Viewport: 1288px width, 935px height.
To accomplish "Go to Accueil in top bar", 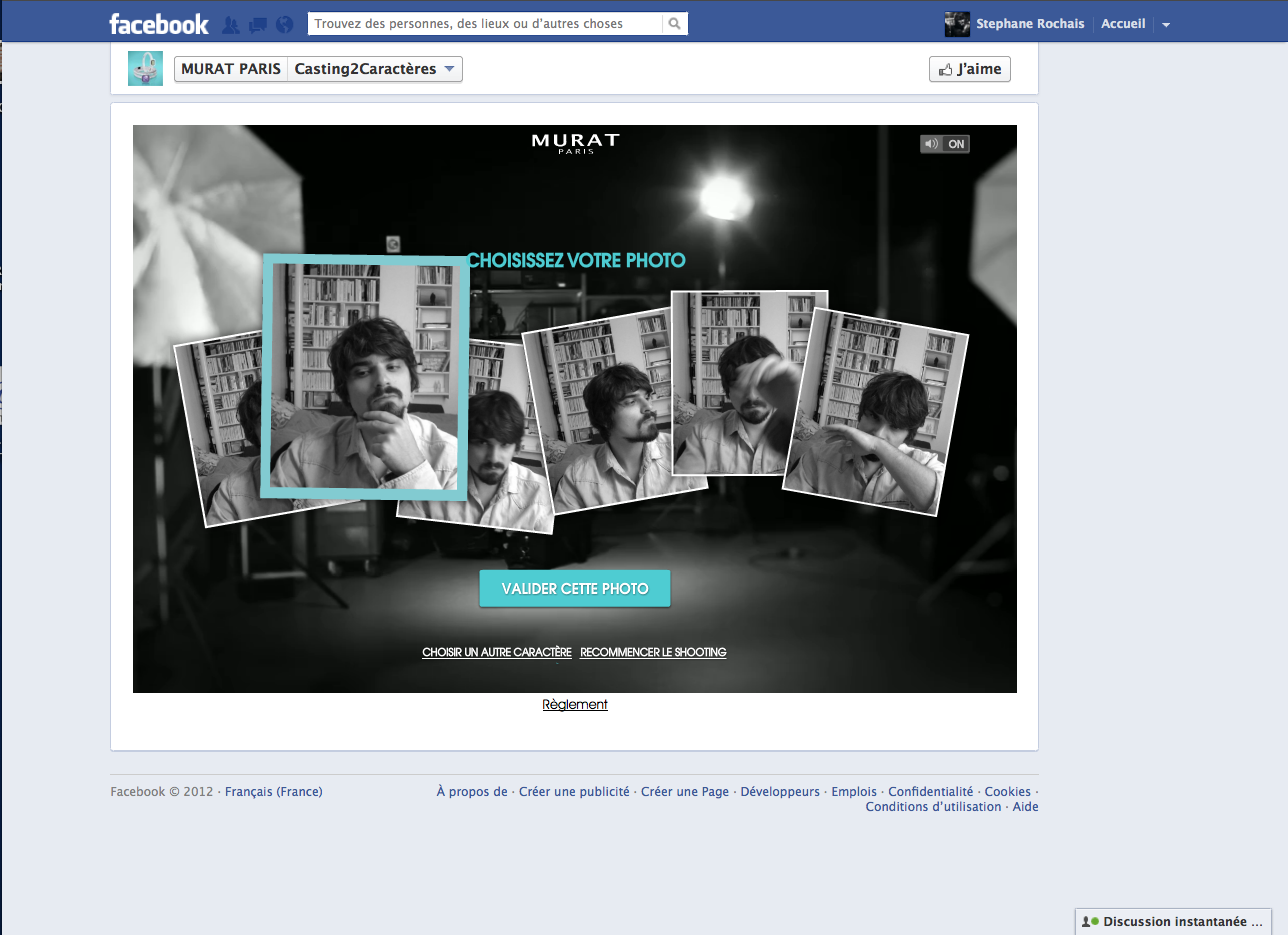I will coord(1123,24).
